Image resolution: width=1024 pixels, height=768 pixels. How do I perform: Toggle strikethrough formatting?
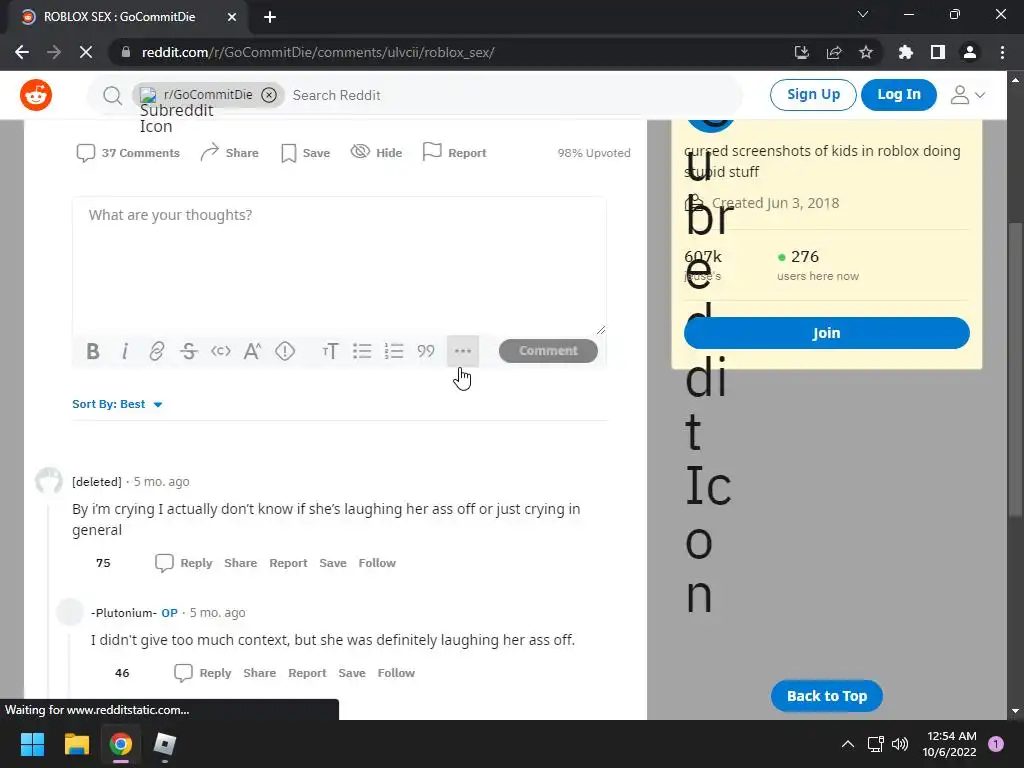[x=189, y=351]
